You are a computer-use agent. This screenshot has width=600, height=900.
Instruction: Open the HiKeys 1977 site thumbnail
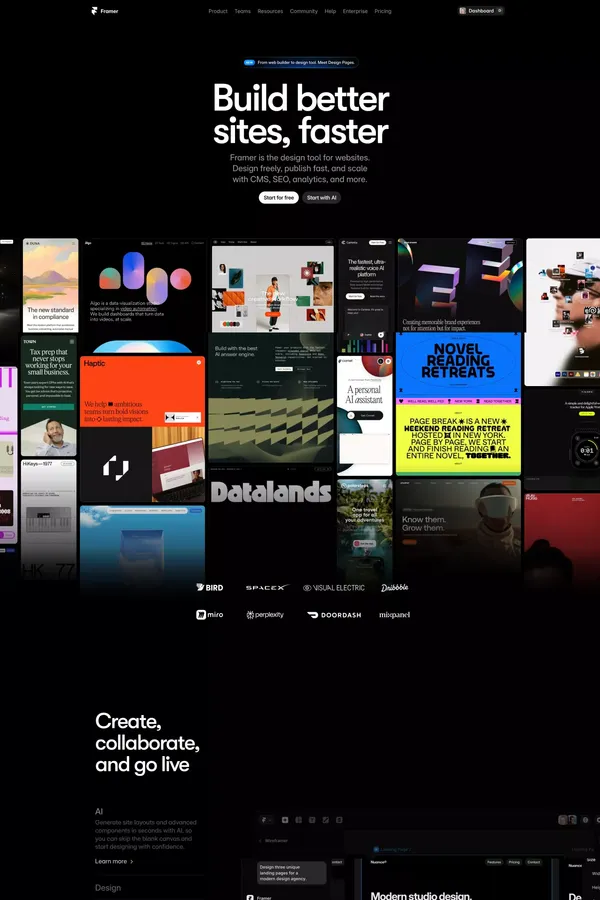49,519
